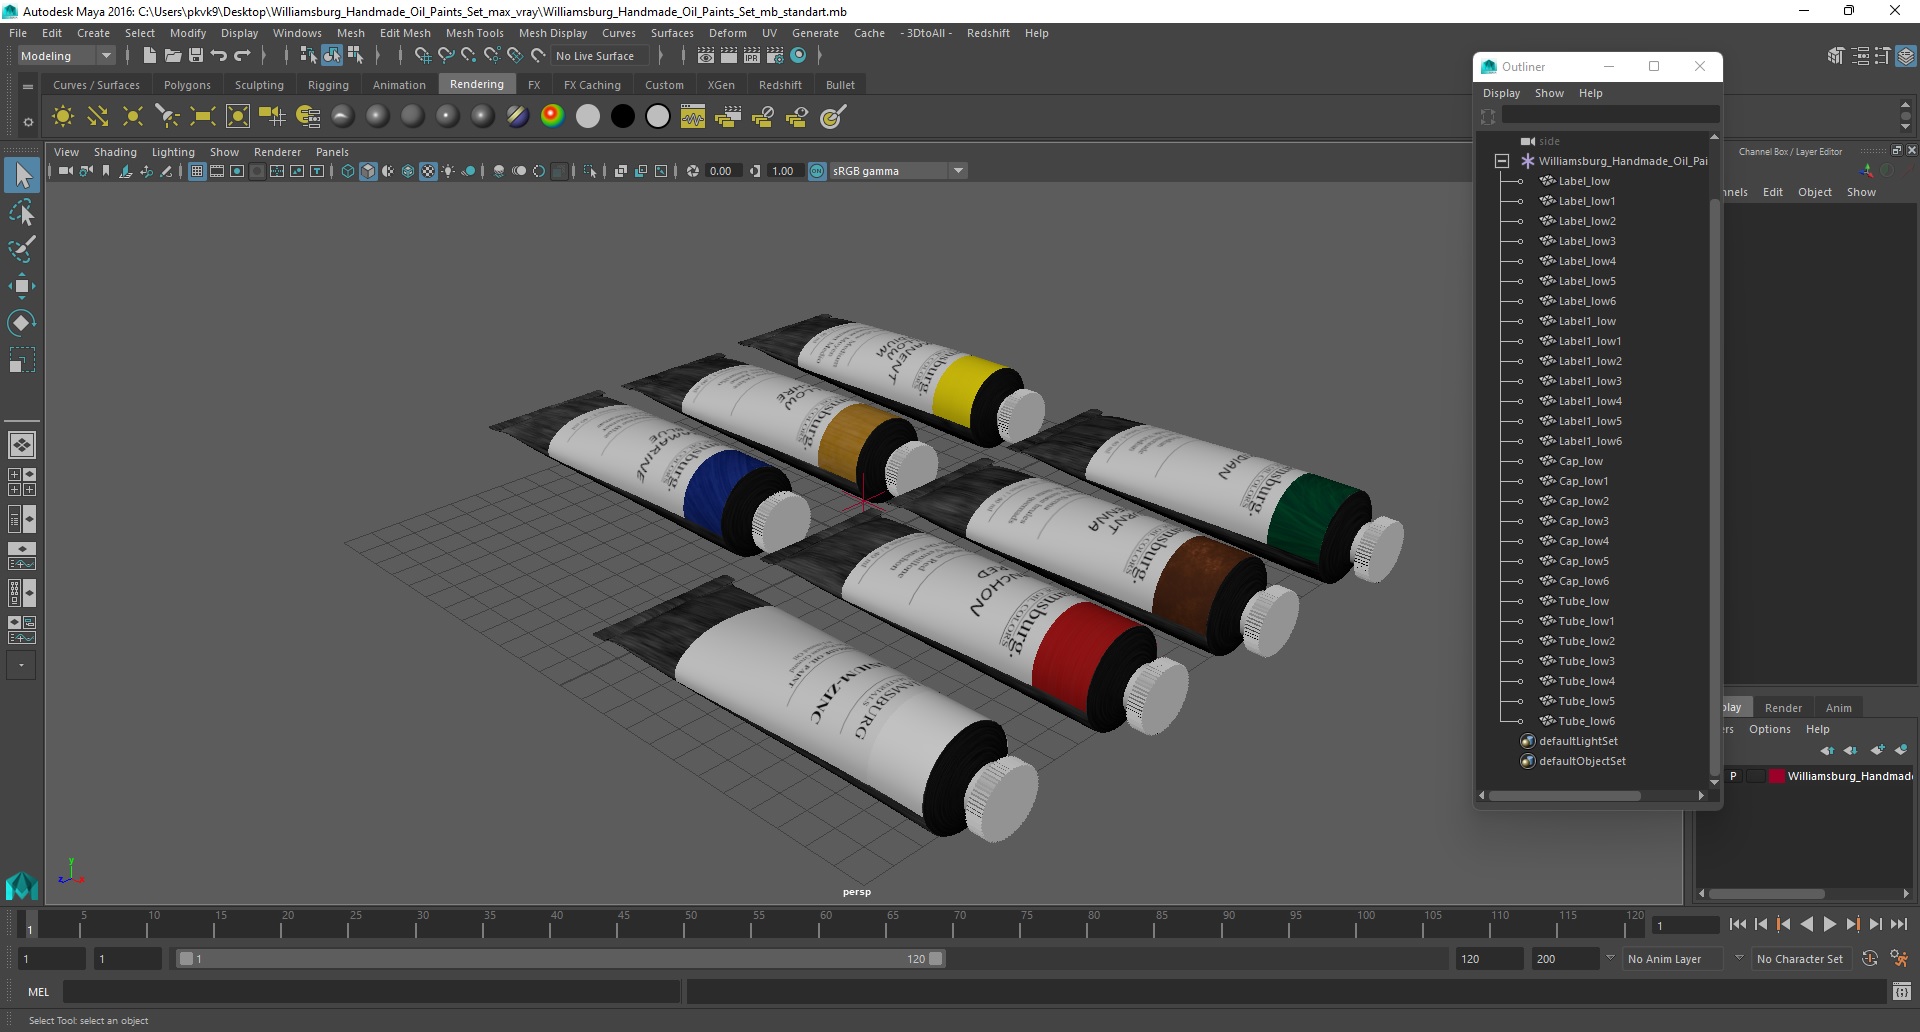Activate the Paint selection tool
This screenshot has height=1032, width=1920.
(22, 249)
